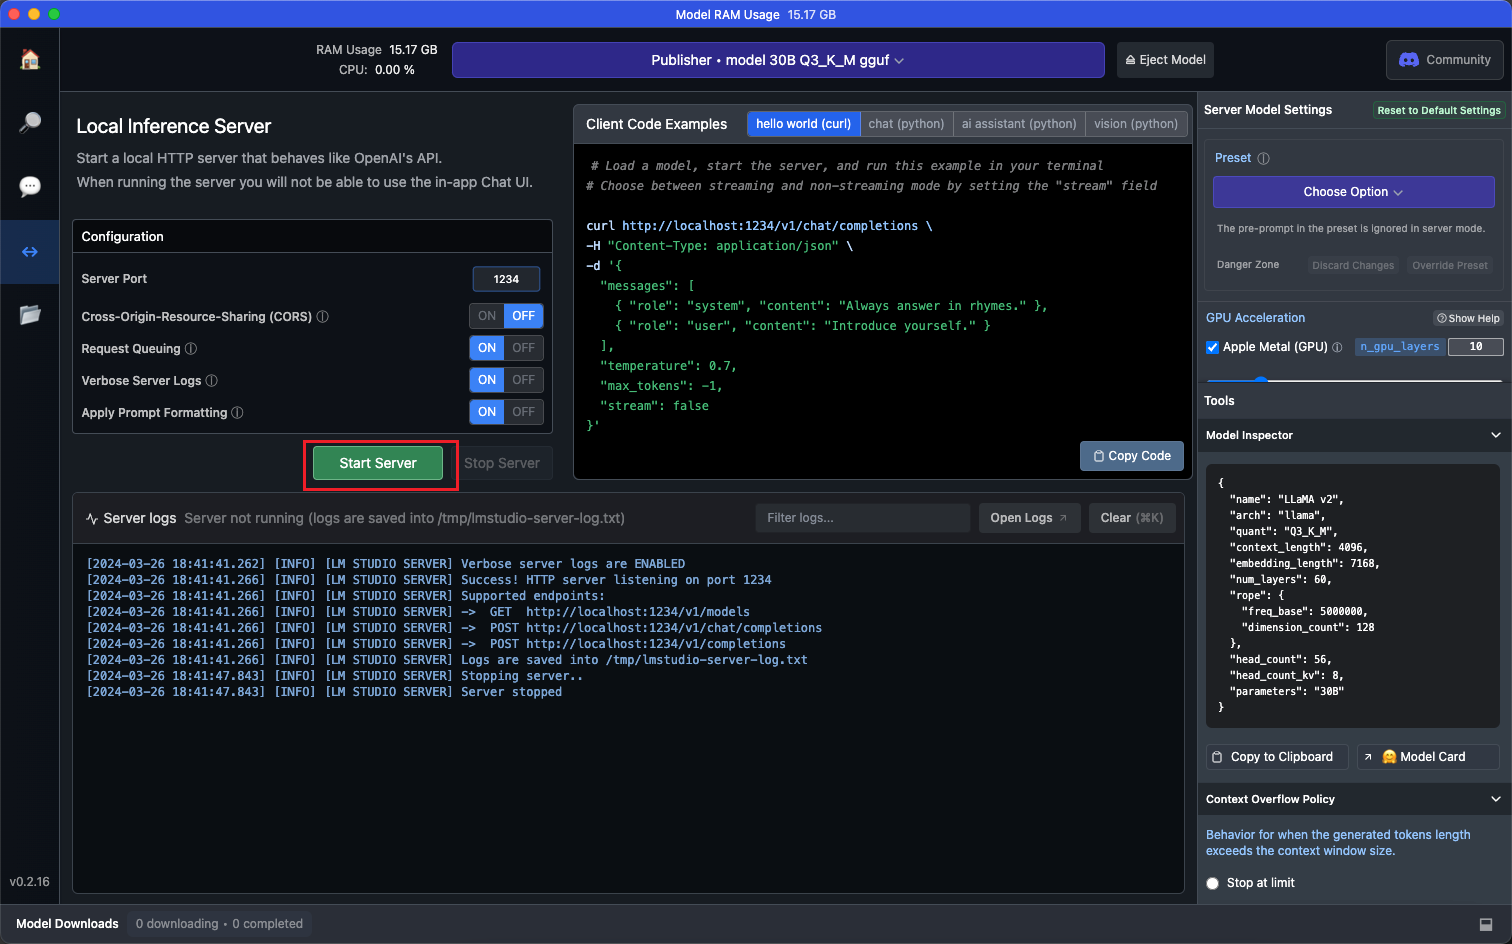The height and width of the screenshot is (944, 1512).
Task: Clear the server logs
Action: tap(1132, 518)
